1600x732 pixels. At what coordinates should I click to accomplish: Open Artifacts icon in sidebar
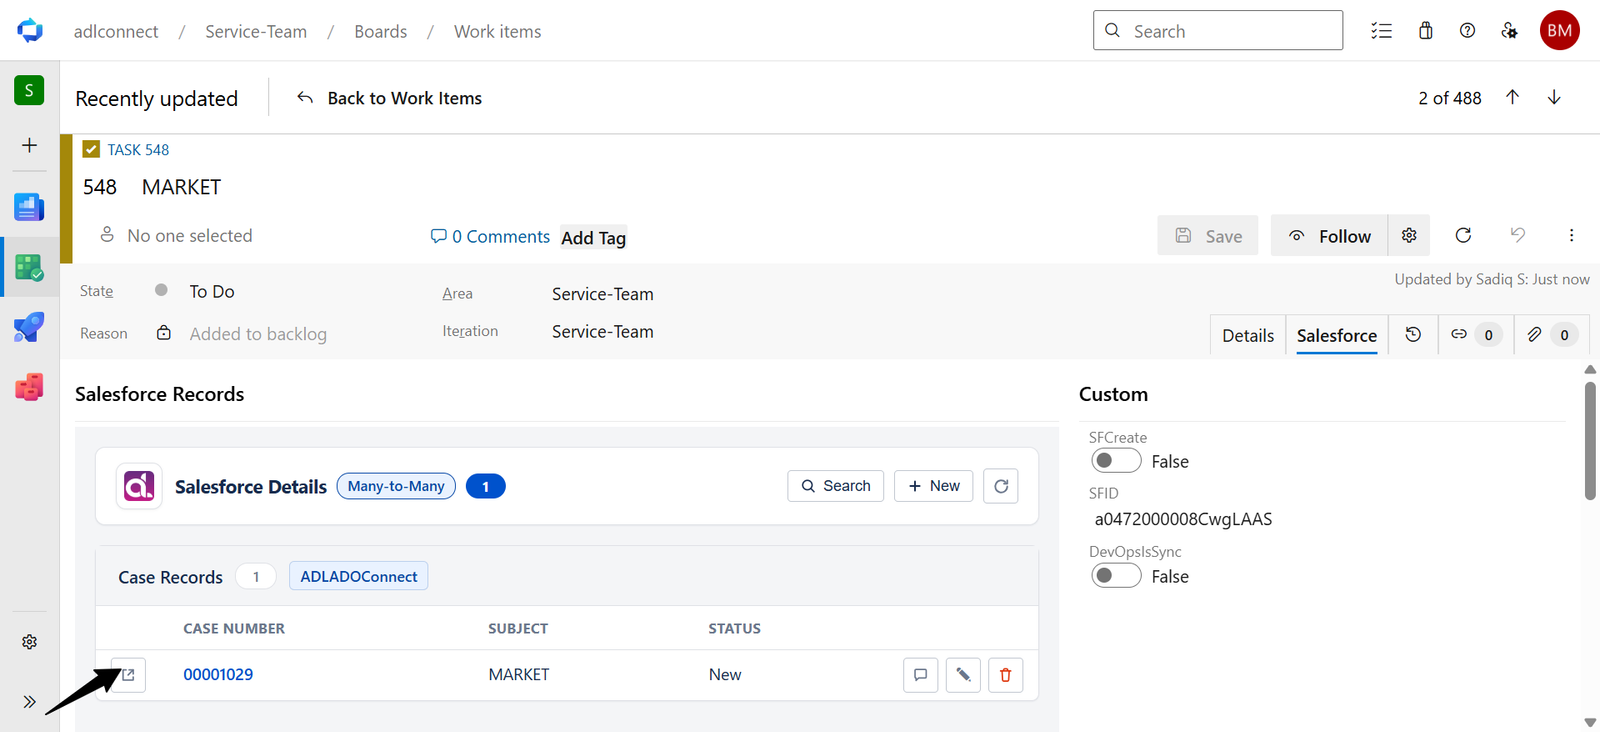pos(29,387)
